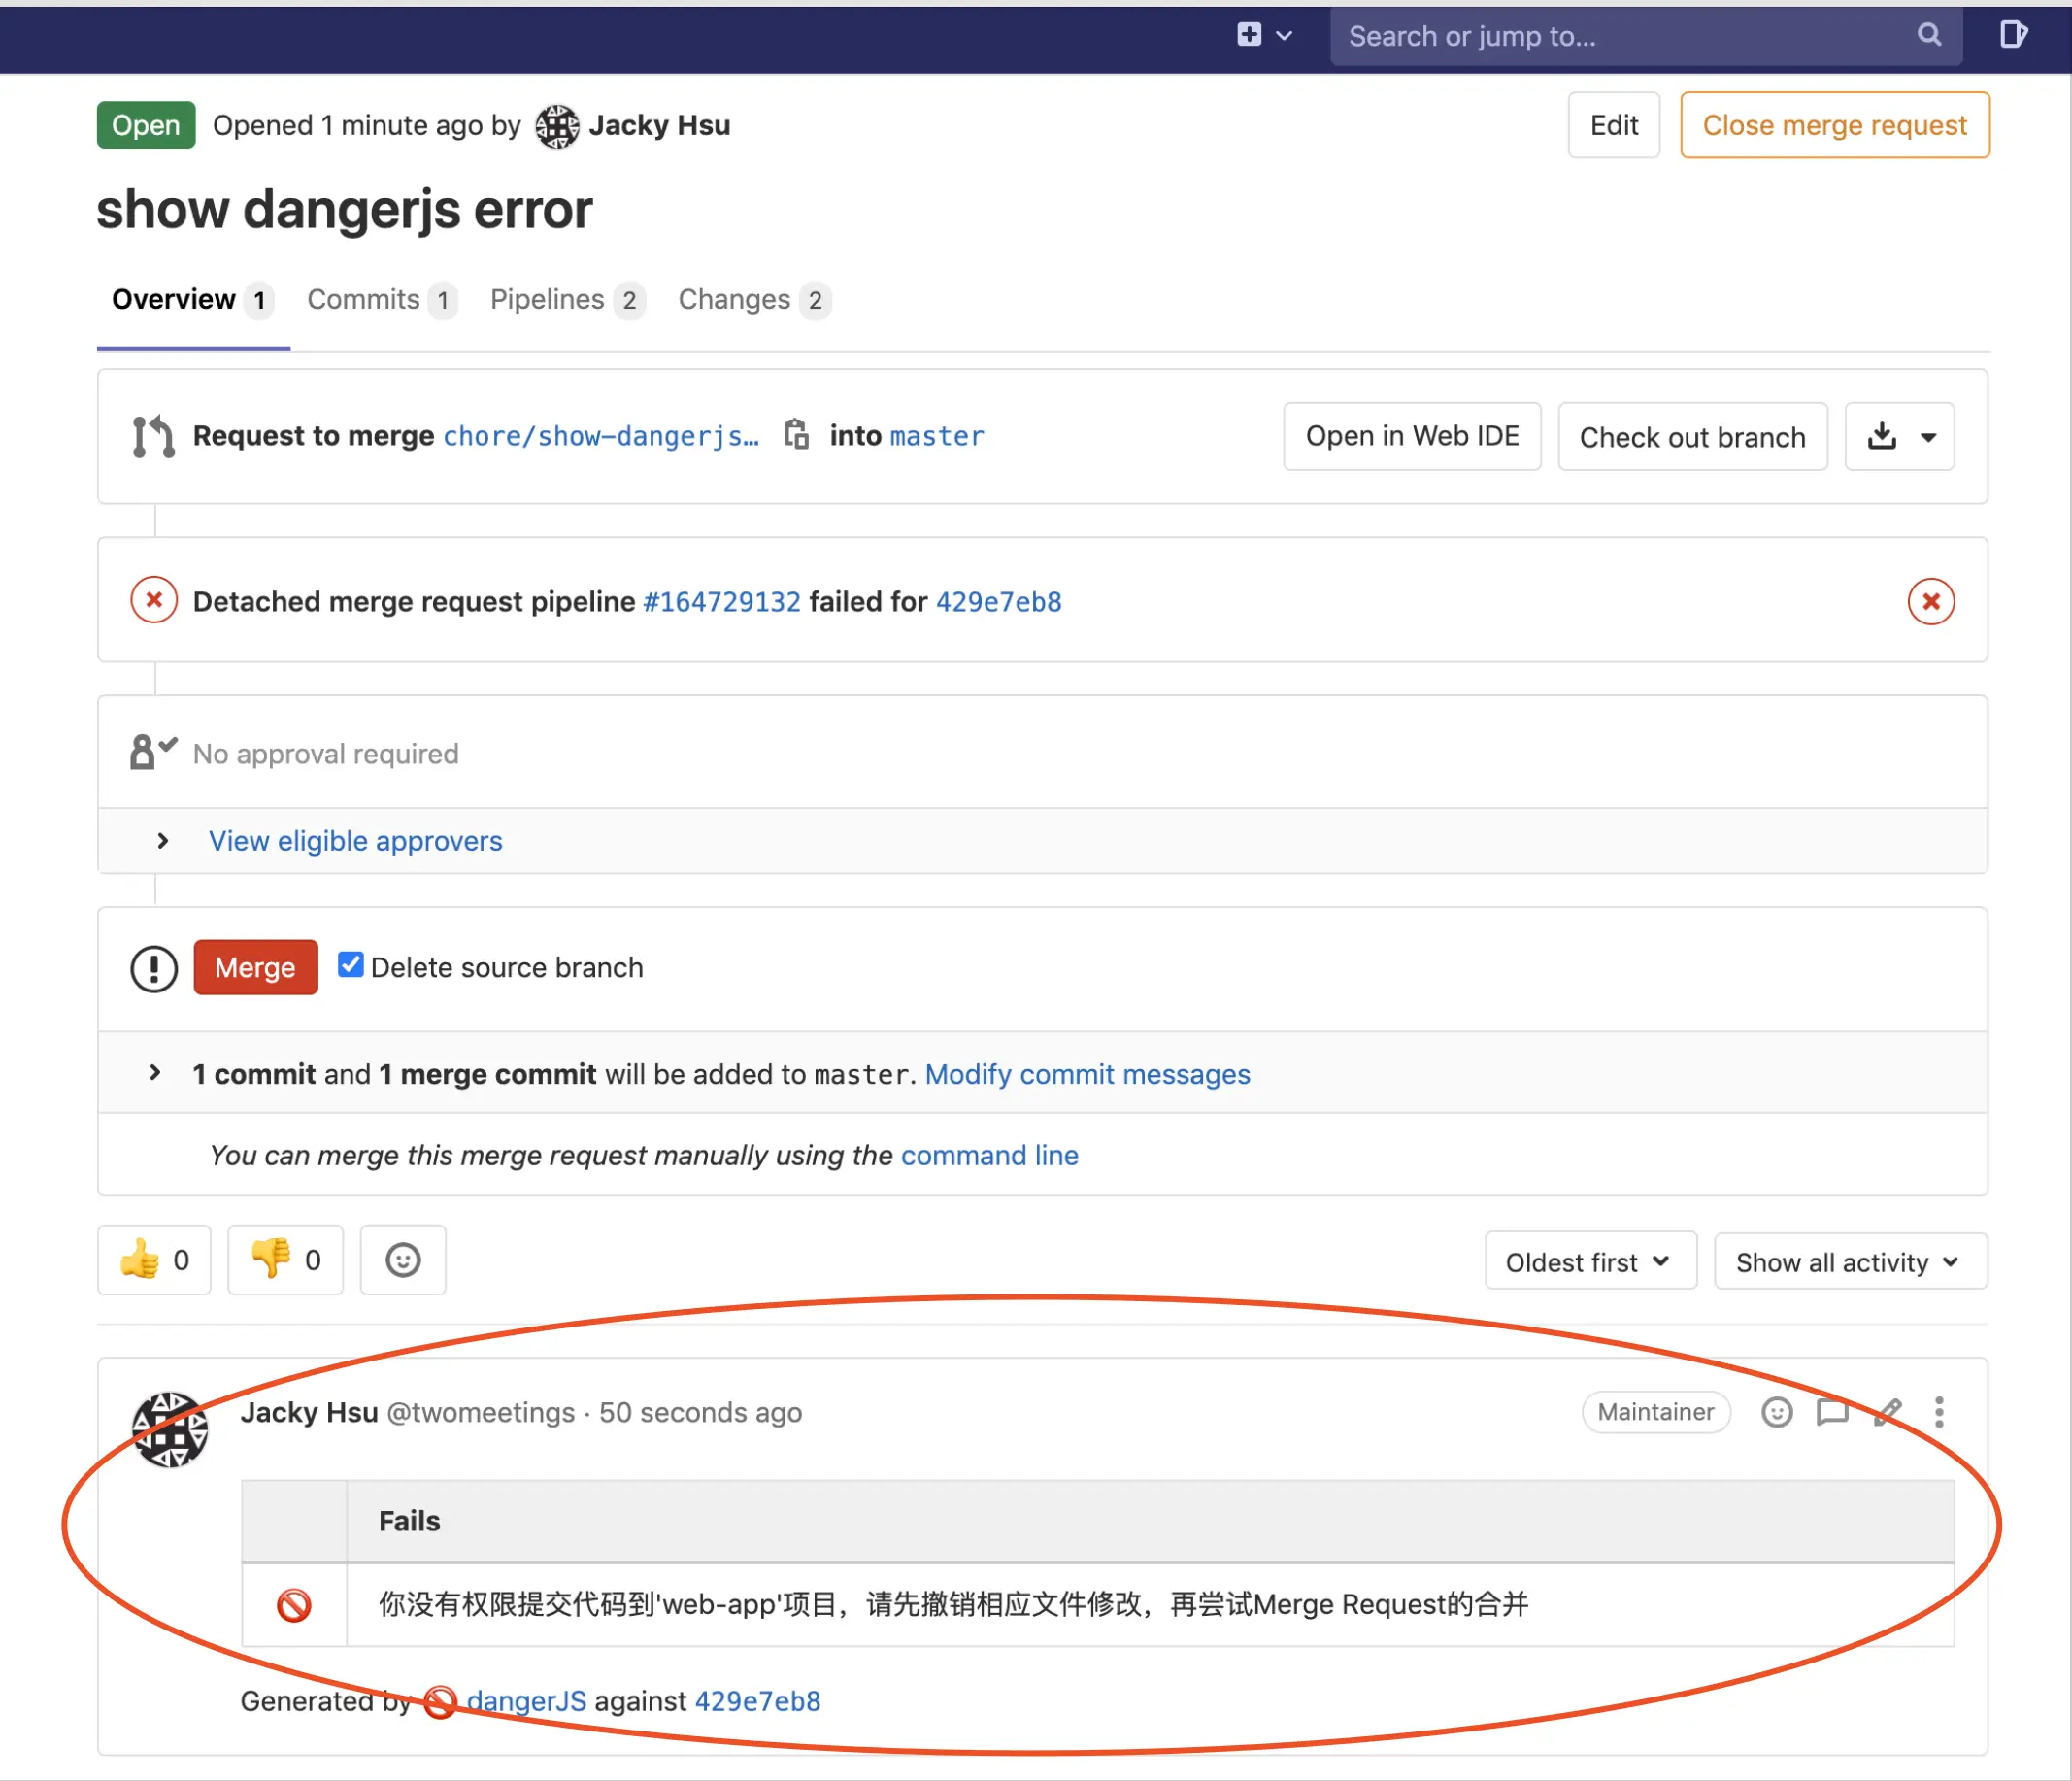
Task: Open the comment's more actions menu
Action: 1939,1412
